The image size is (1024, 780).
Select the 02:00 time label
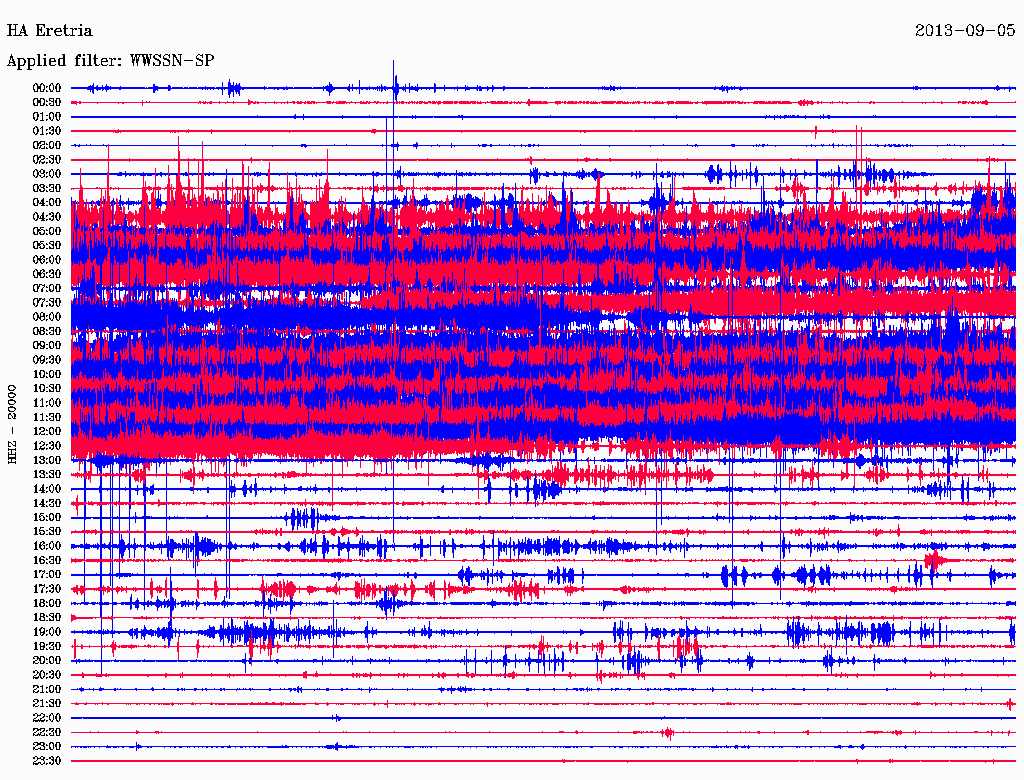47,145
